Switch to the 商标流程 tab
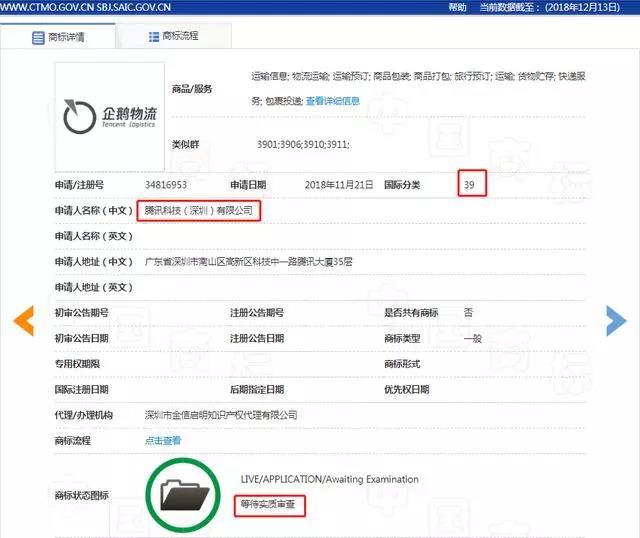The height and width of the screenshot is (538, 640). (x=173, y=36)
